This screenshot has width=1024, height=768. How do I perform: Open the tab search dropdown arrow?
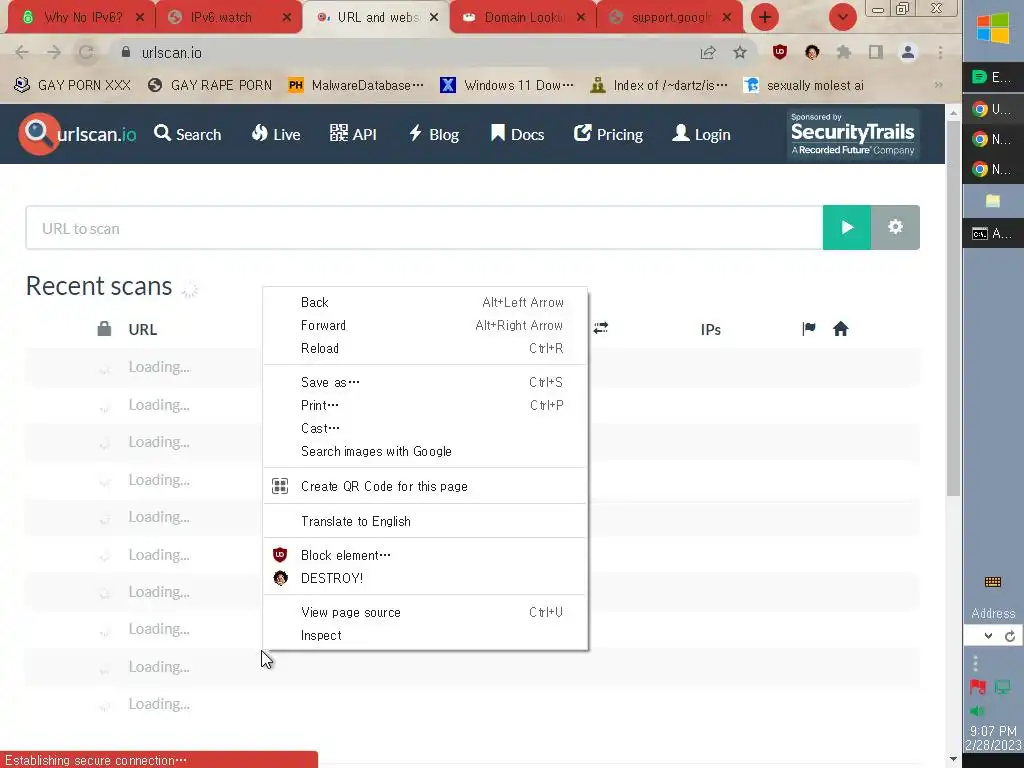pyautogui.click(x=842, y=17)
